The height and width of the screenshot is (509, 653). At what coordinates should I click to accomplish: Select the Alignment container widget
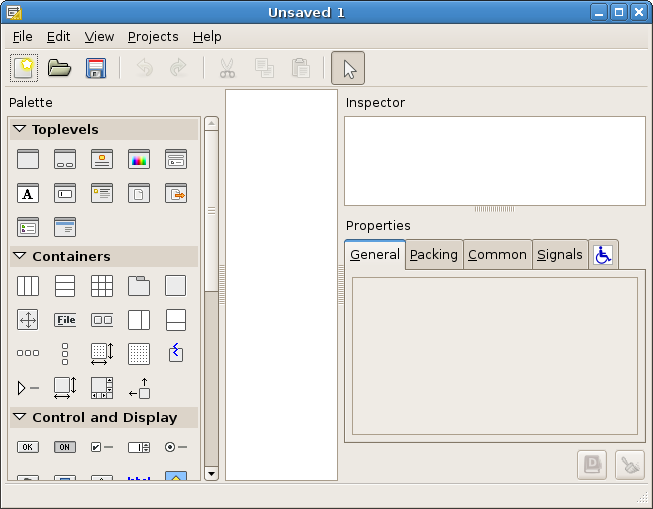tap(139, 388)
